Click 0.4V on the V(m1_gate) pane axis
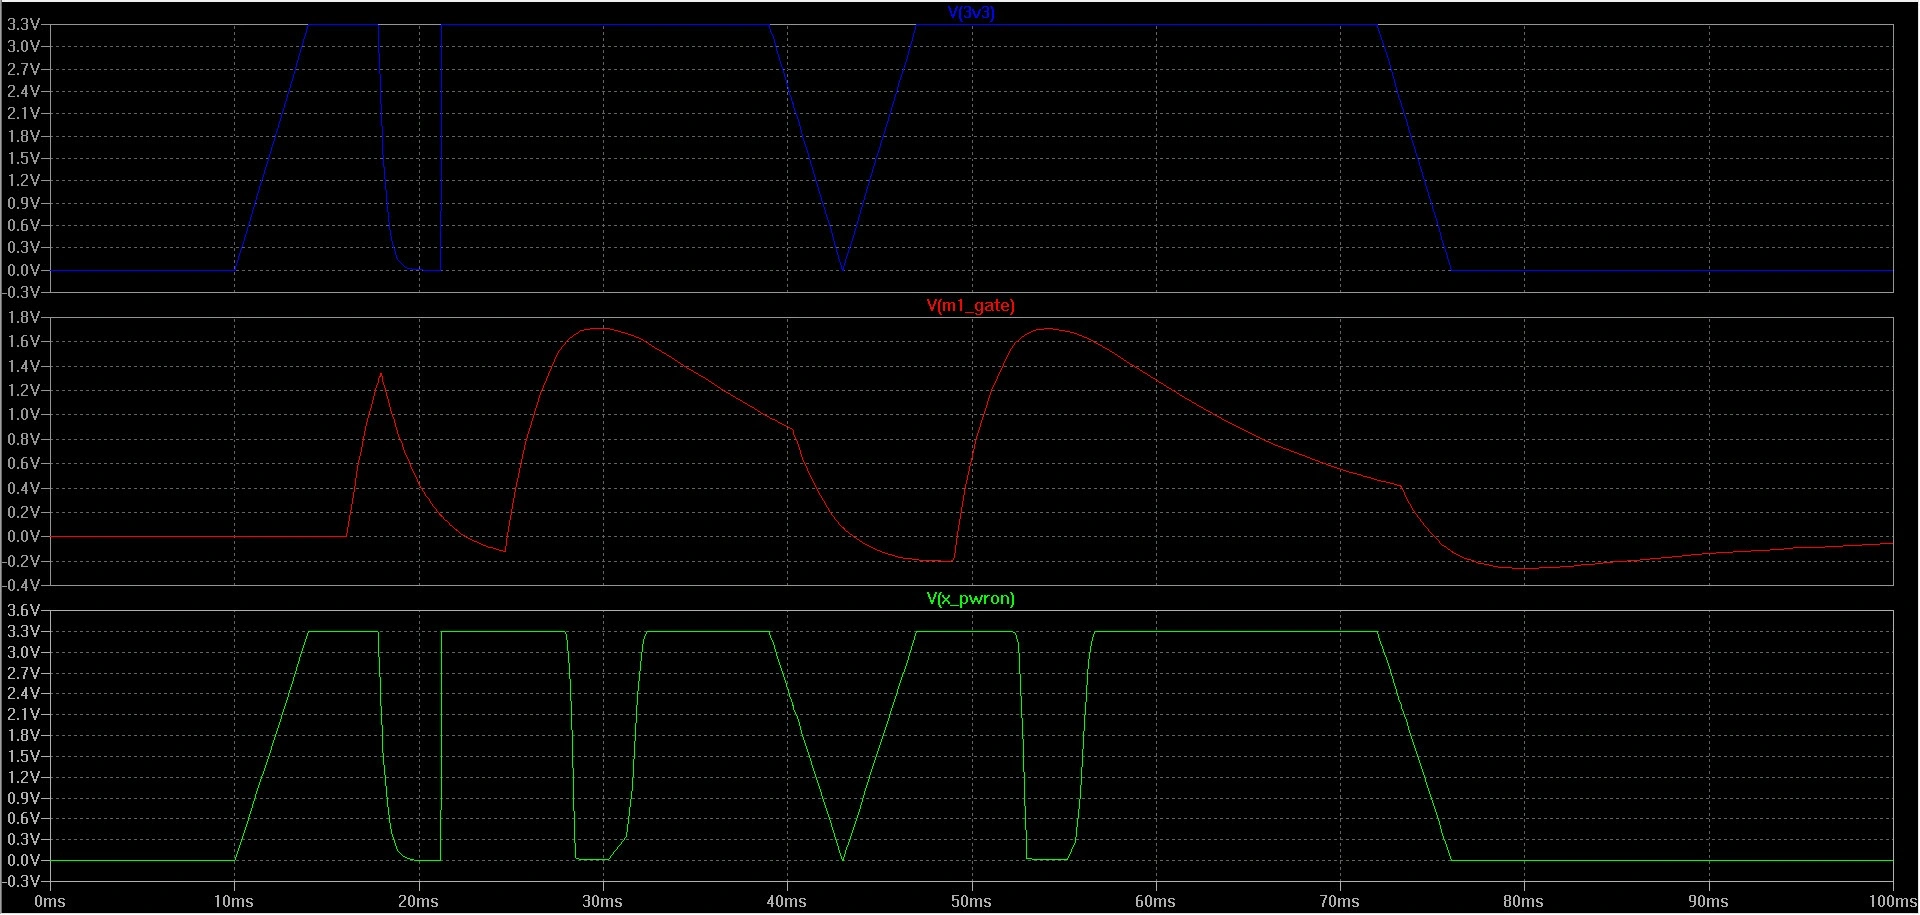Screen dimensions: 1920x915 point(24,488)
